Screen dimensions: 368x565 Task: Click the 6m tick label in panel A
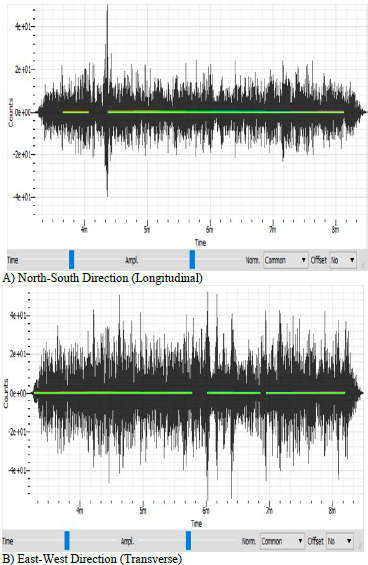click(209, 230)
